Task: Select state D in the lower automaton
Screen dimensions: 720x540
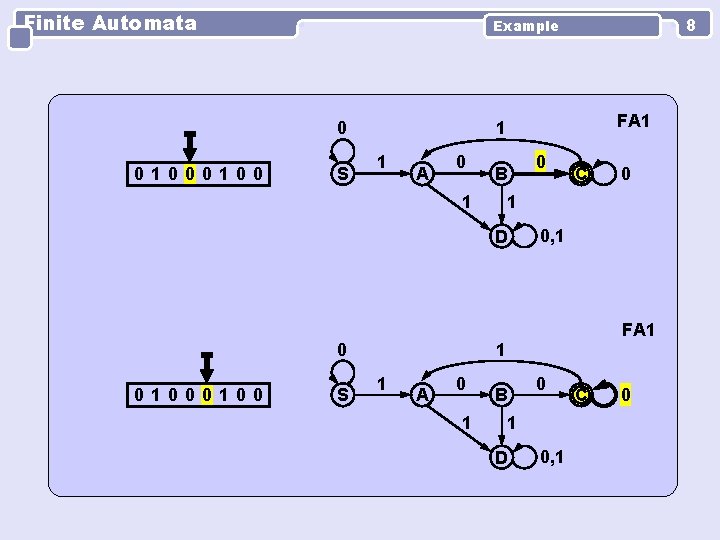Action: [x=501, y=457]
